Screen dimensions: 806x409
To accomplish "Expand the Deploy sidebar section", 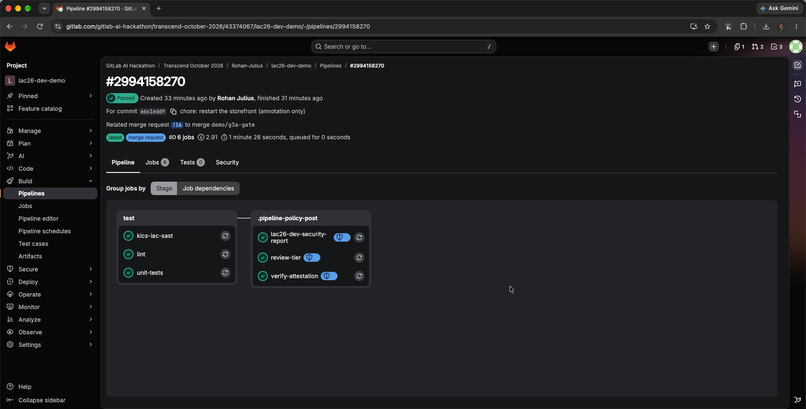I will tap(50, 282).
